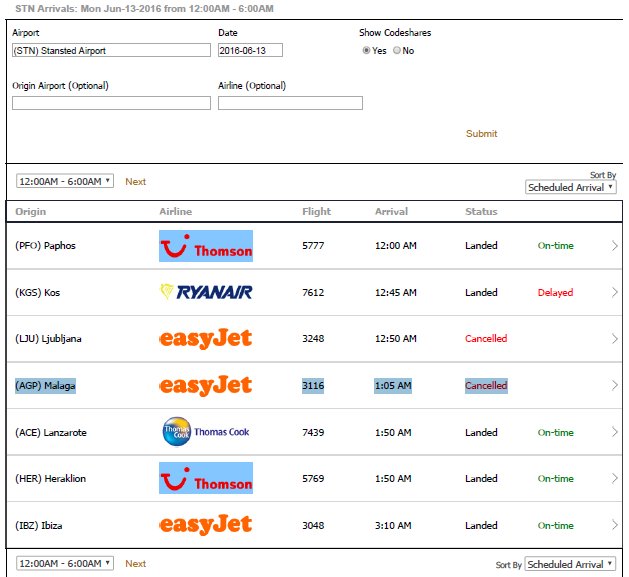Click the Thomson logo in the Heraklion row
This screenshot has height=577, width=629.
tap(206, 478)
